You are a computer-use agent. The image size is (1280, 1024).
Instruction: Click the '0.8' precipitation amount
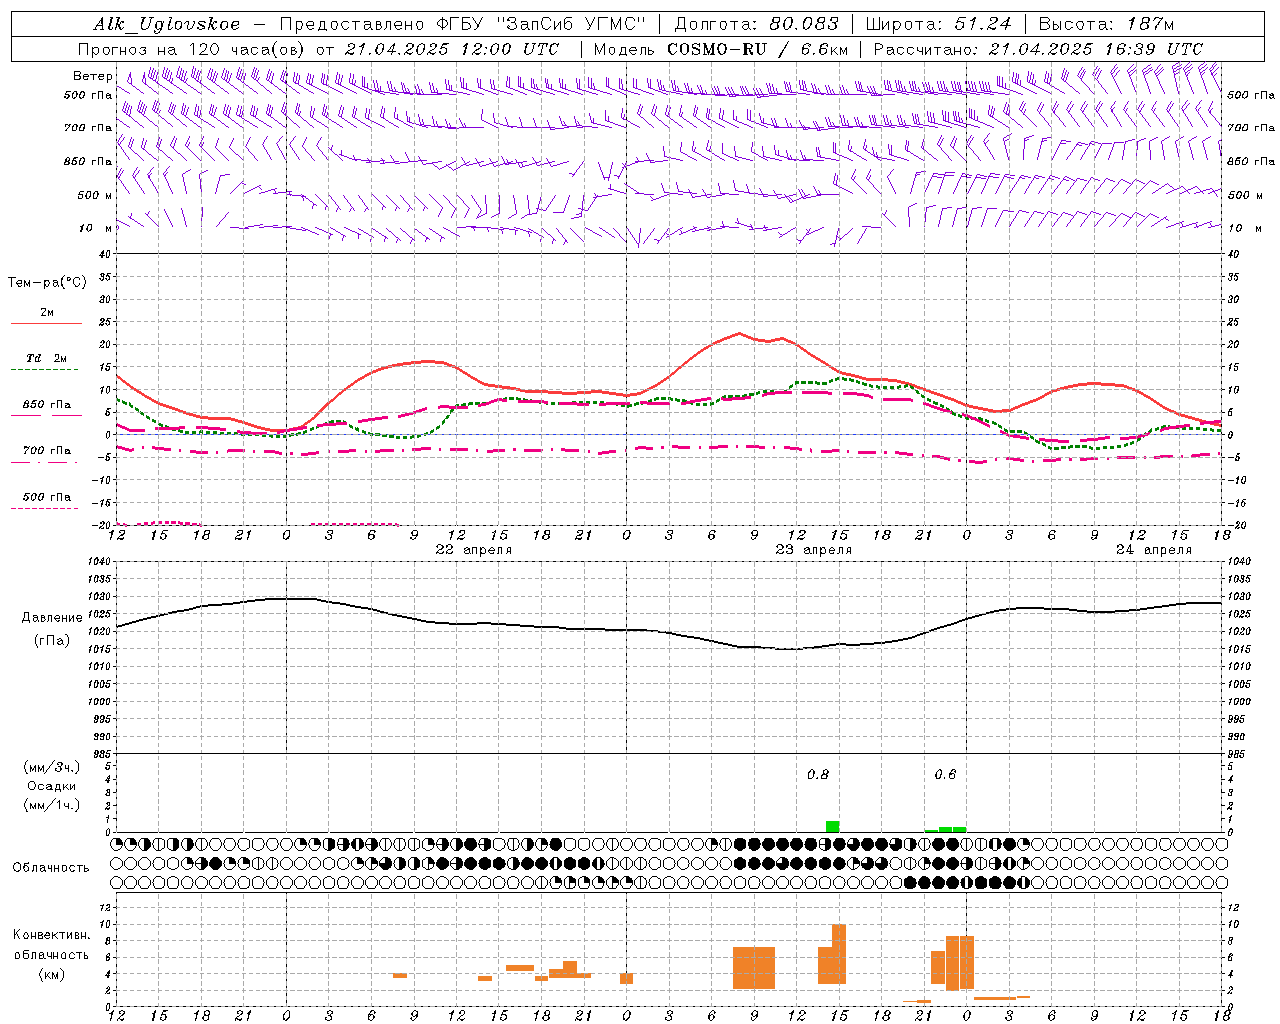tap(818, 774)
